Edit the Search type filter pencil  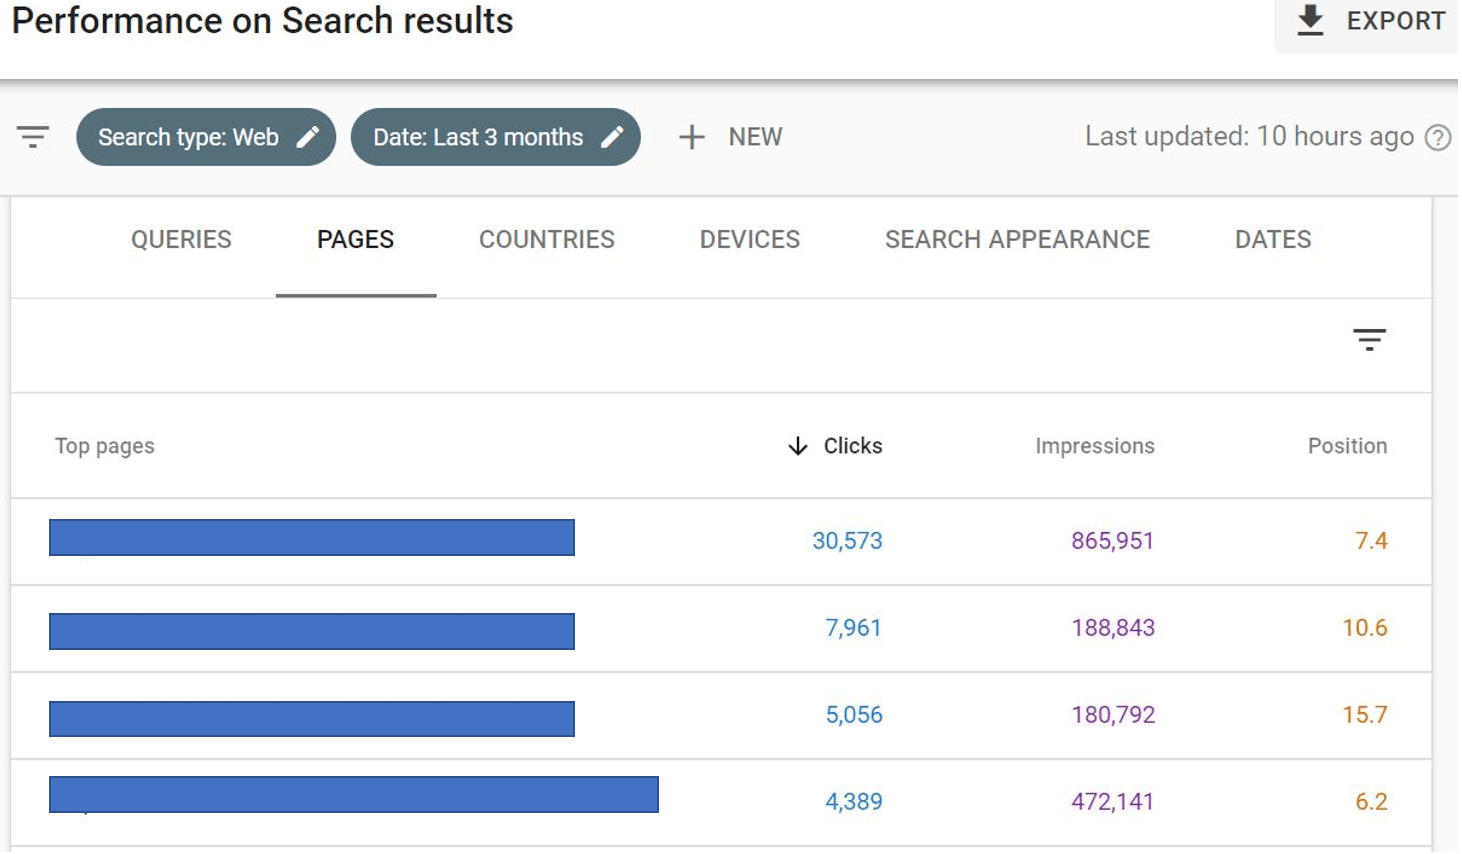309,136
